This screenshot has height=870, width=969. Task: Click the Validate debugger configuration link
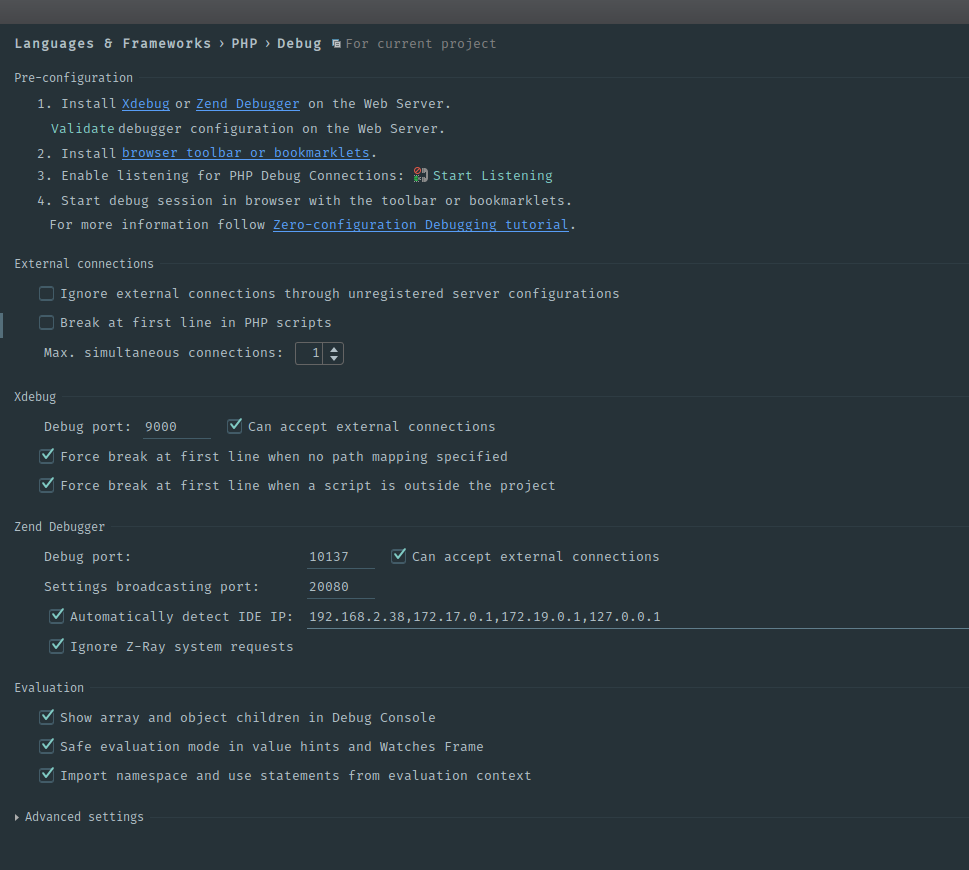tap(82, 129)
